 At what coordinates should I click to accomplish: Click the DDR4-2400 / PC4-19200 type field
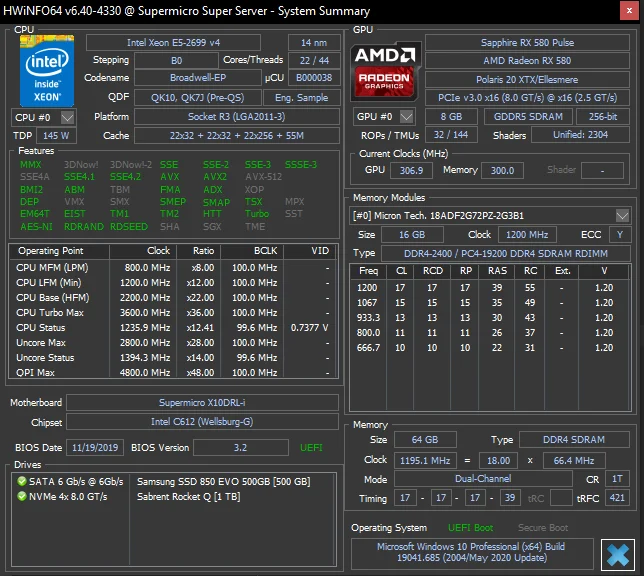[506, 253]
